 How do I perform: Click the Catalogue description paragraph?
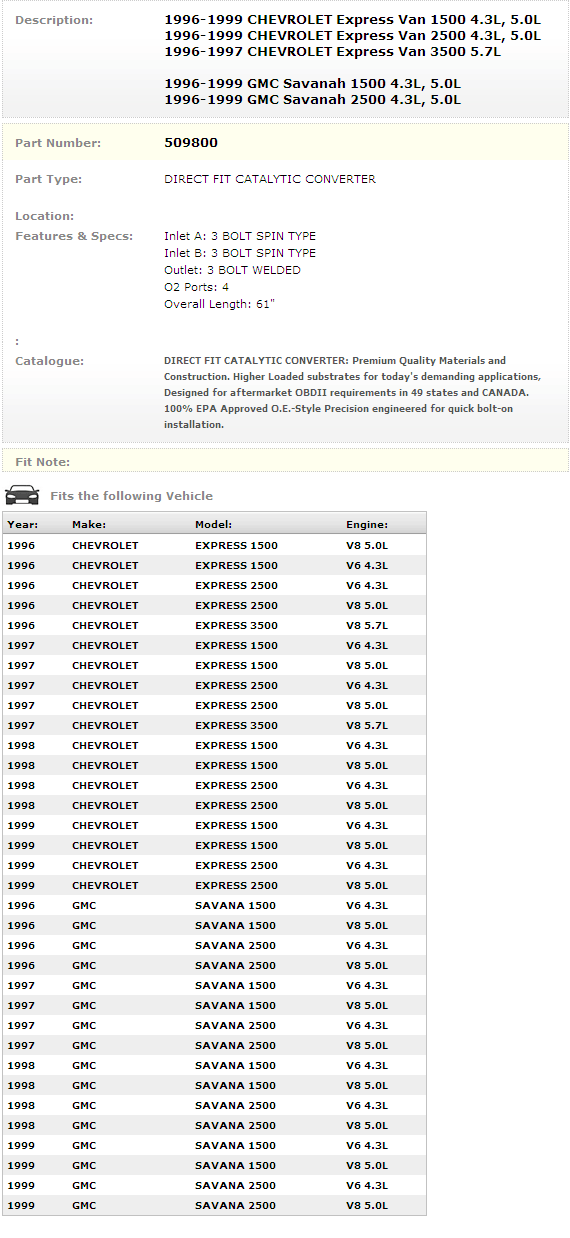[x=352, y=392]
